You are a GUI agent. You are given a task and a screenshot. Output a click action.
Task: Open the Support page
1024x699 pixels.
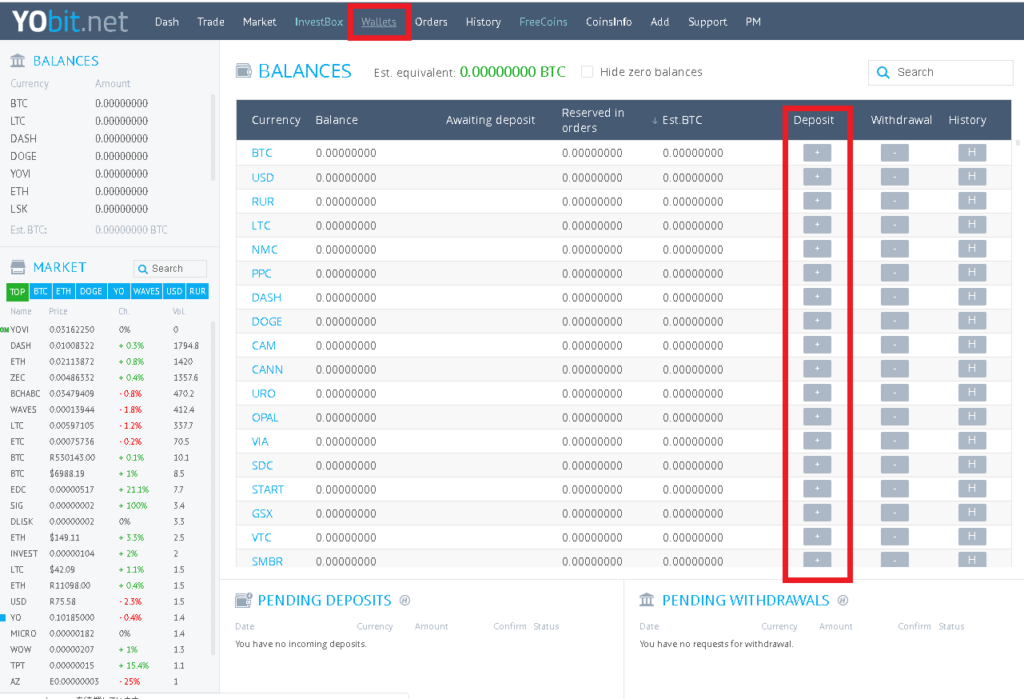click(x=707, y=22)
